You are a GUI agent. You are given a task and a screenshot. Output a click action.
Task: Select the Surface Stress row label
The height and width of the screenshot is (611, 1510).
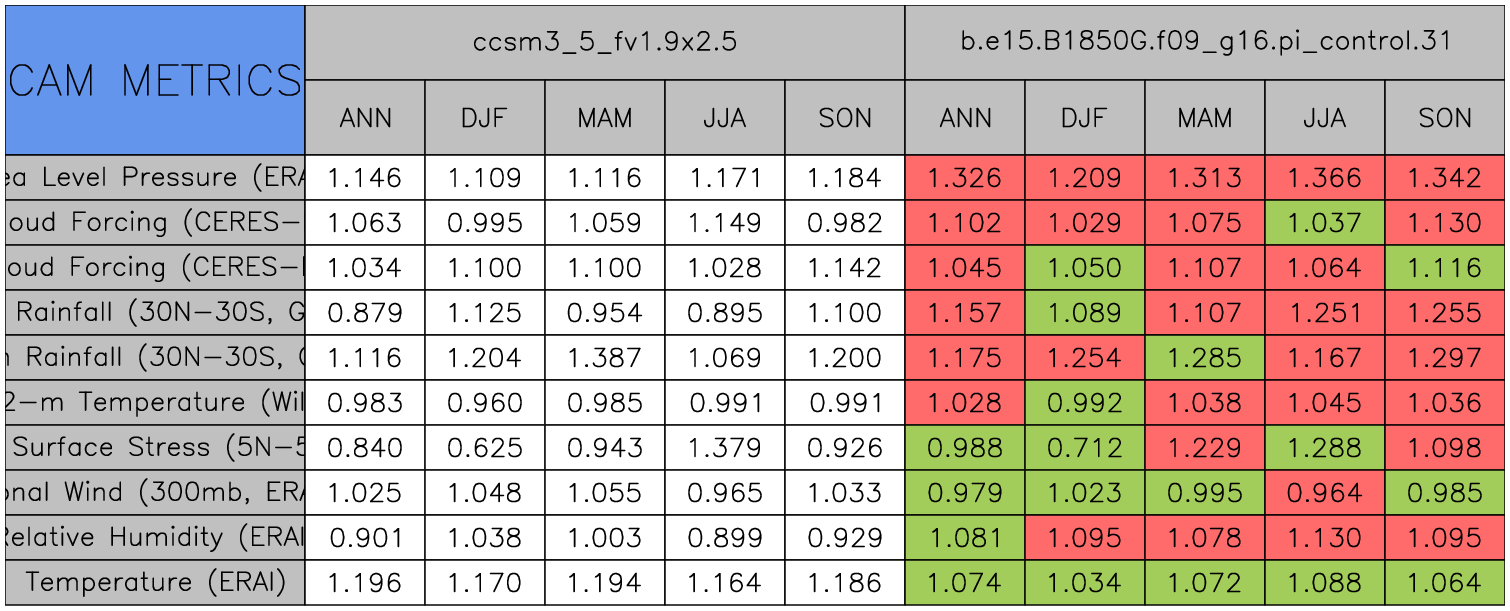tap(155, 447)
